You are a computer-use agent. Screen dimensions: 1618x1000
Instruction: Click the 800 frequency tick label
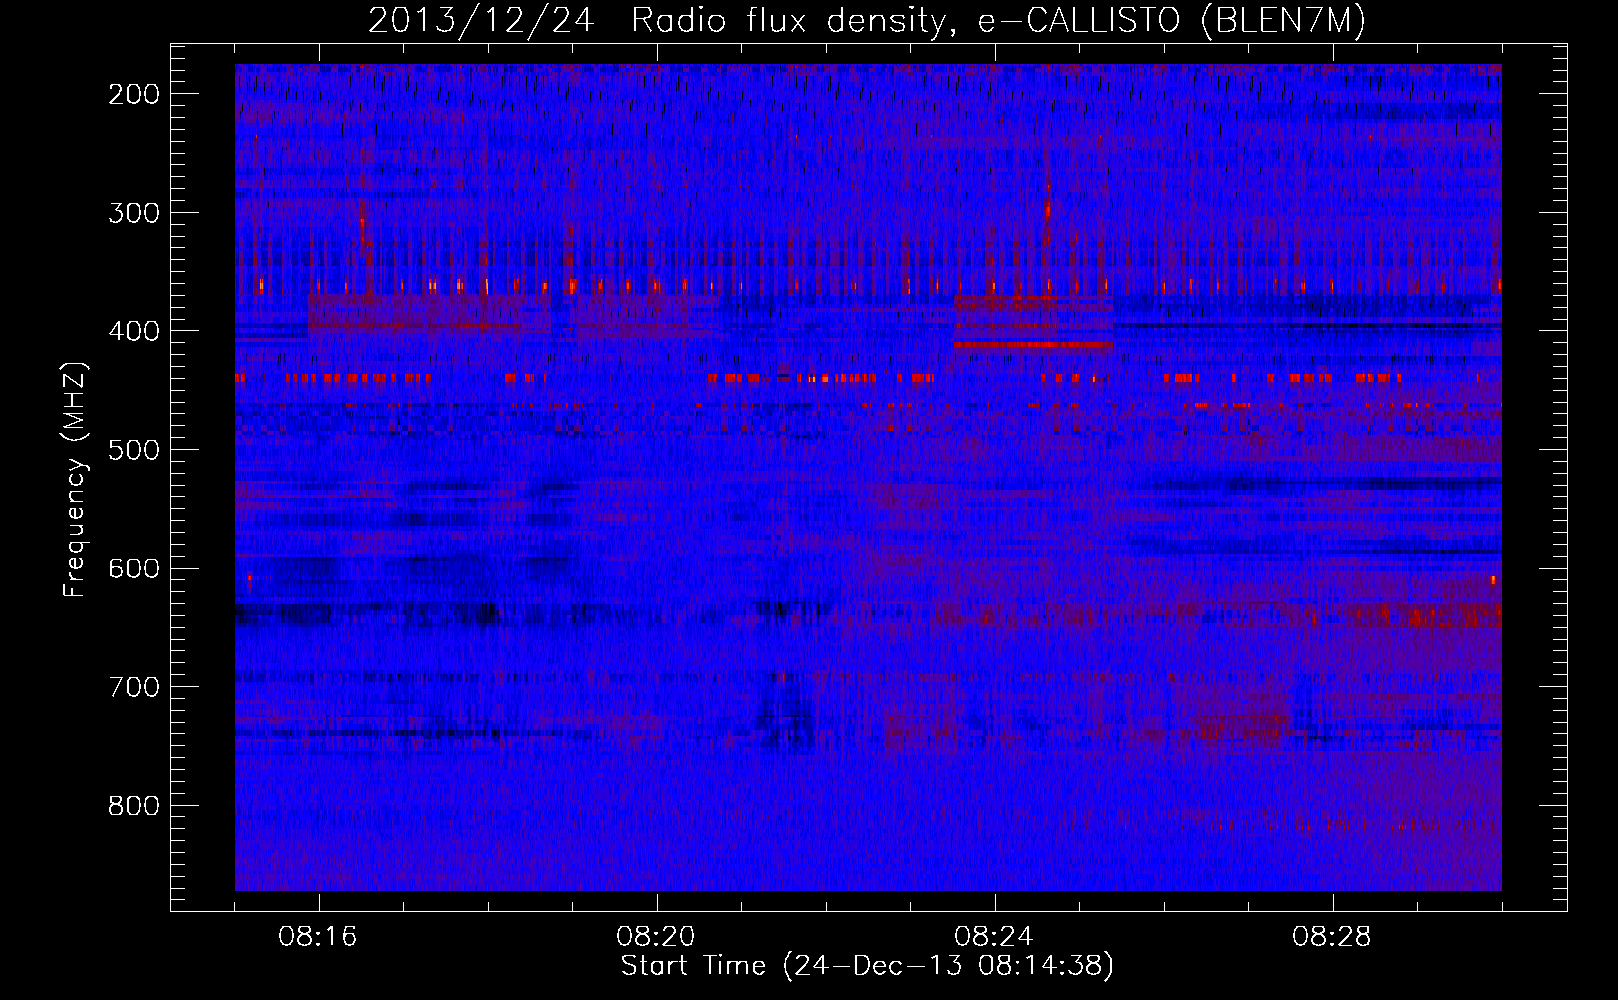point(134,806)
